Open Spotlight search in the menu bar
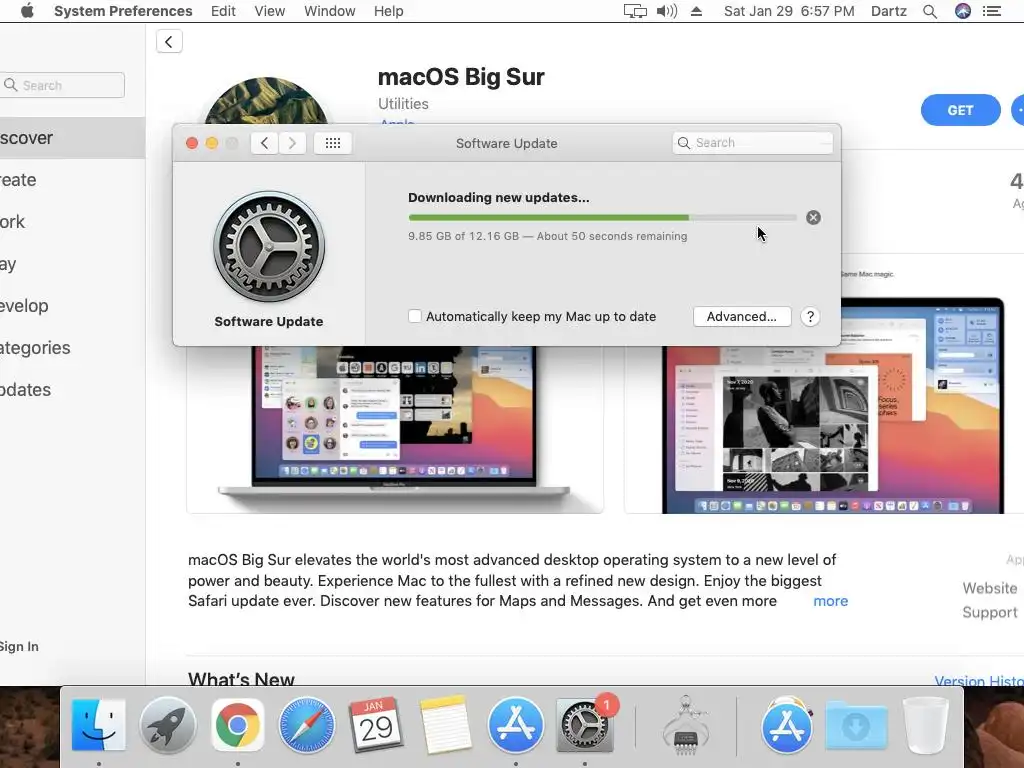The width and height of the screenshot is (1024, 768). (930, 11)
